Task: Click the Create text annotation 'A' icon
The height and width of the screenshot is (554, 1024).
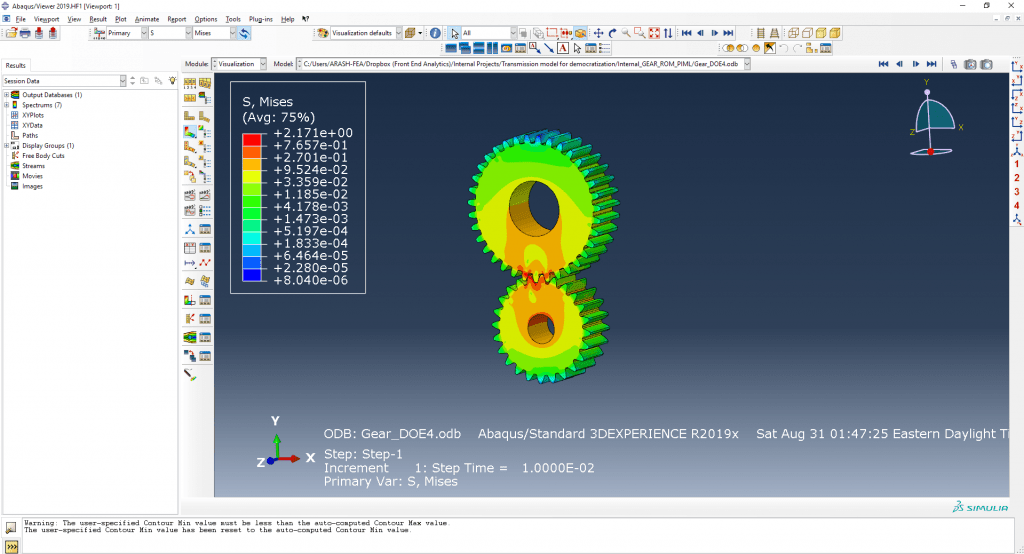Action: [563, 48]
